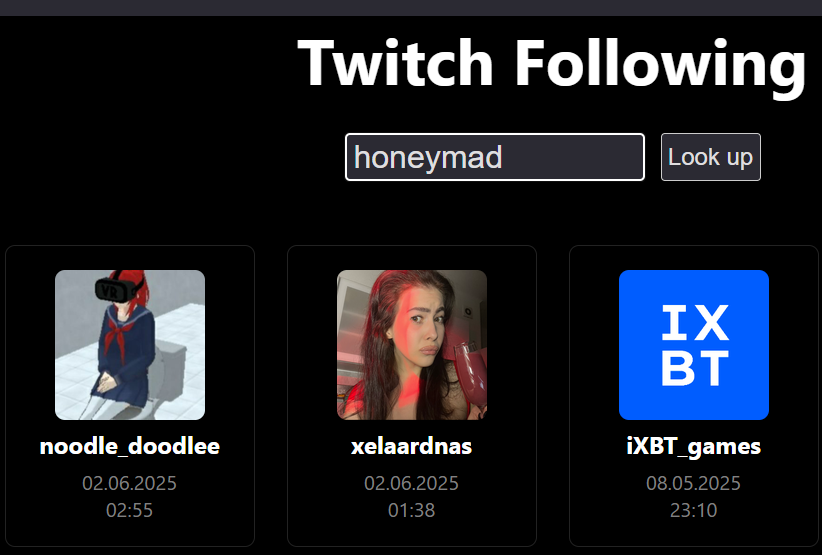Image resolution: width=822 pixels, height=555 pixels.
Task: Click the 01:38 follow time
Action: pos(412,510)
